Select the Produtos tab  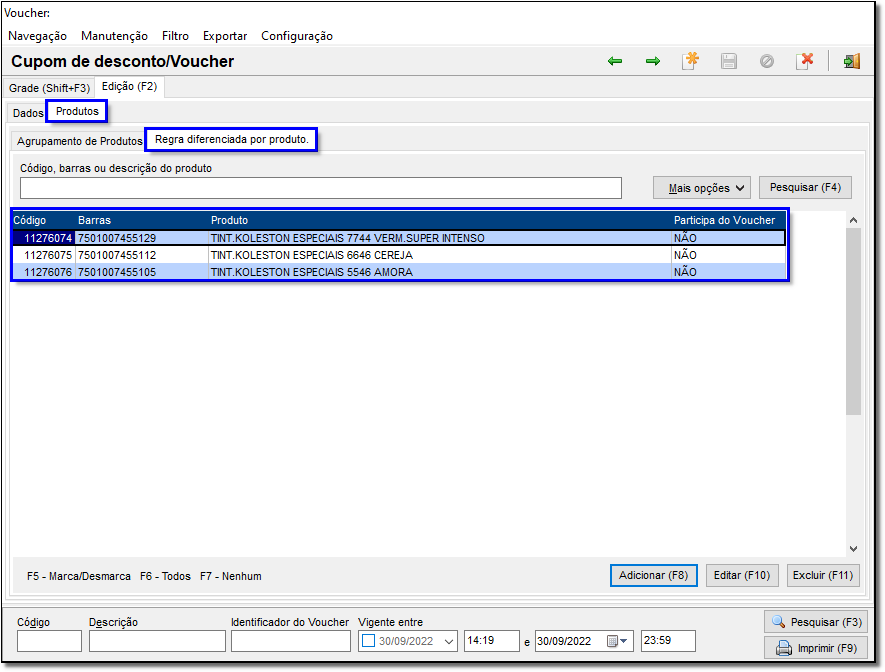pos(77,111)
